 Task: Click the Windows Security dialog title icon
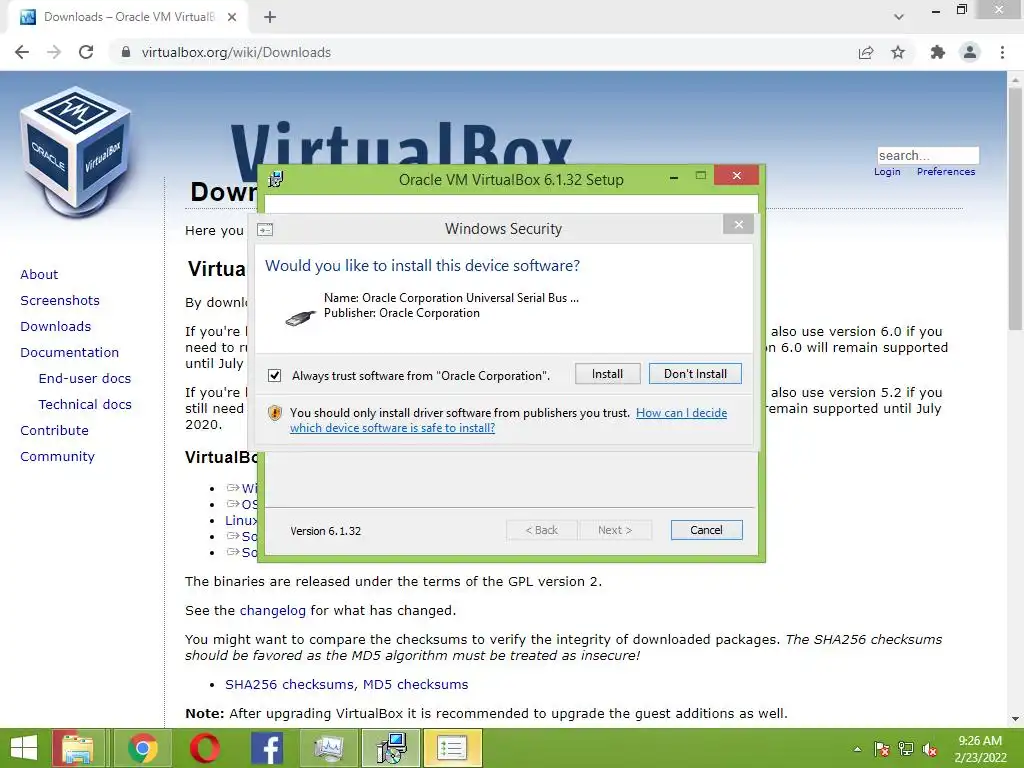coord(265,230)
